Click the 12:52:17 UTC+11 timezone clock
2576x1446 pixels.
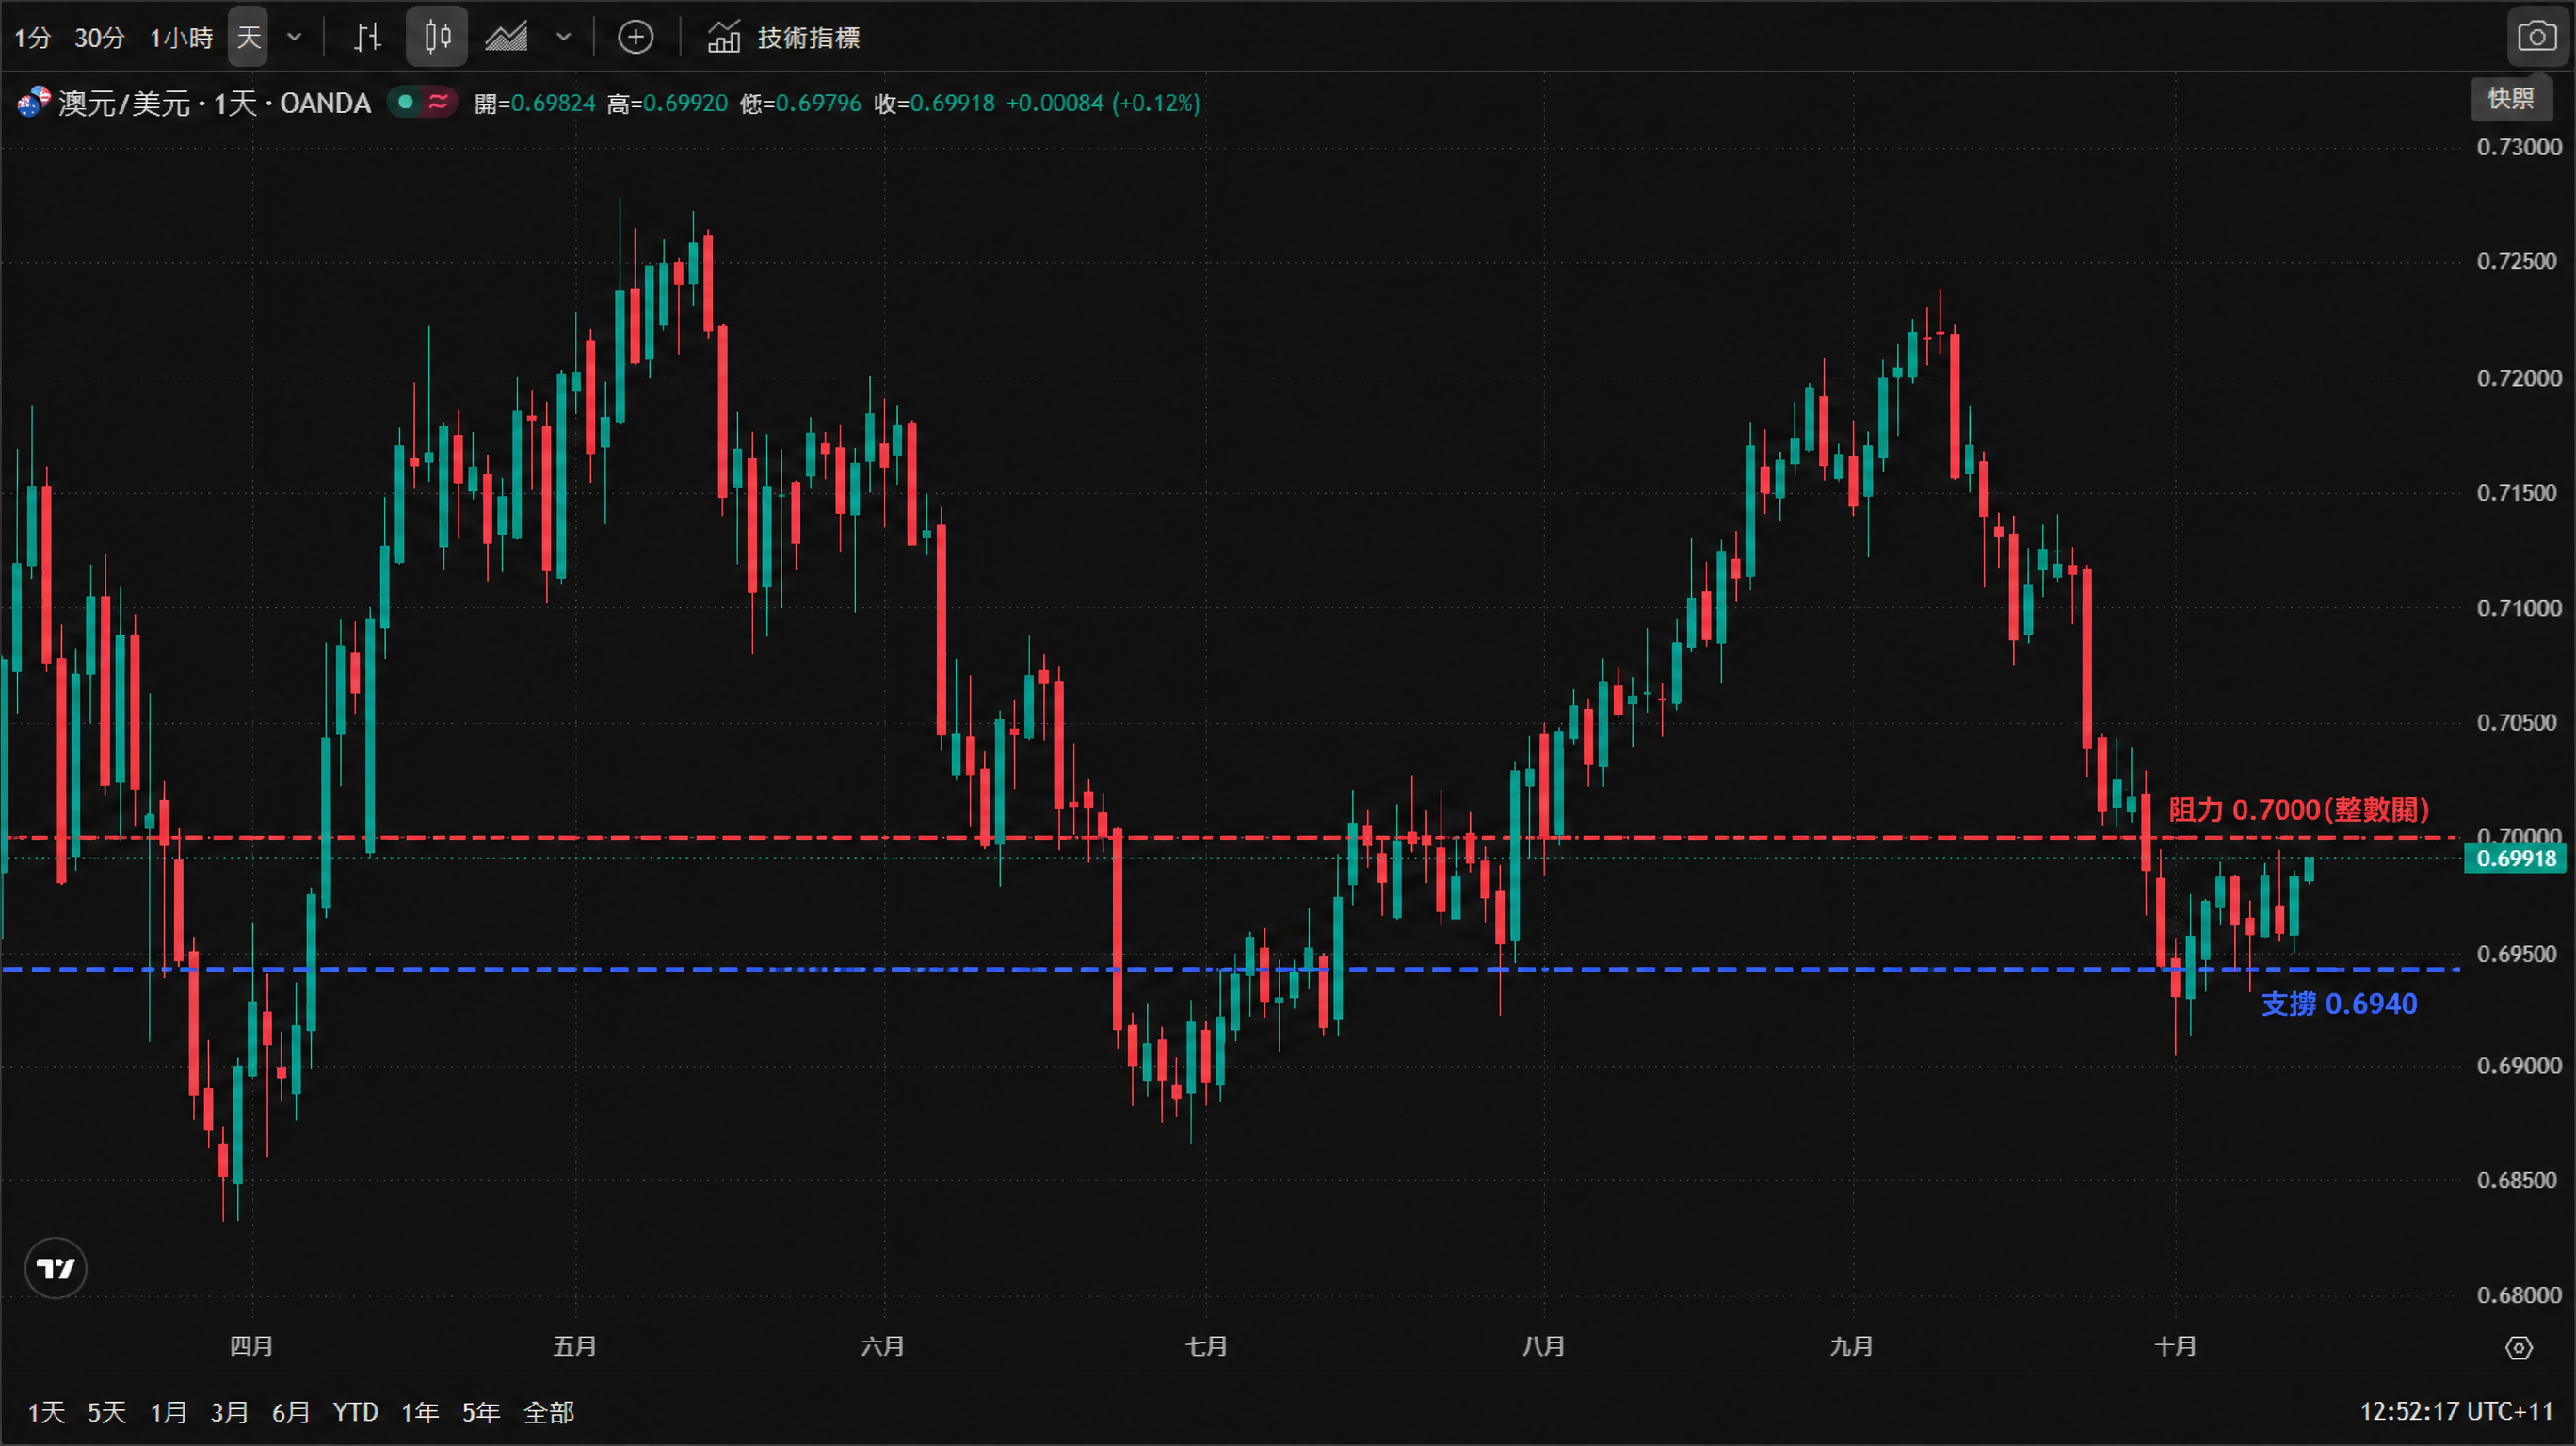pyautogui.click(x=2456, y=1412)
